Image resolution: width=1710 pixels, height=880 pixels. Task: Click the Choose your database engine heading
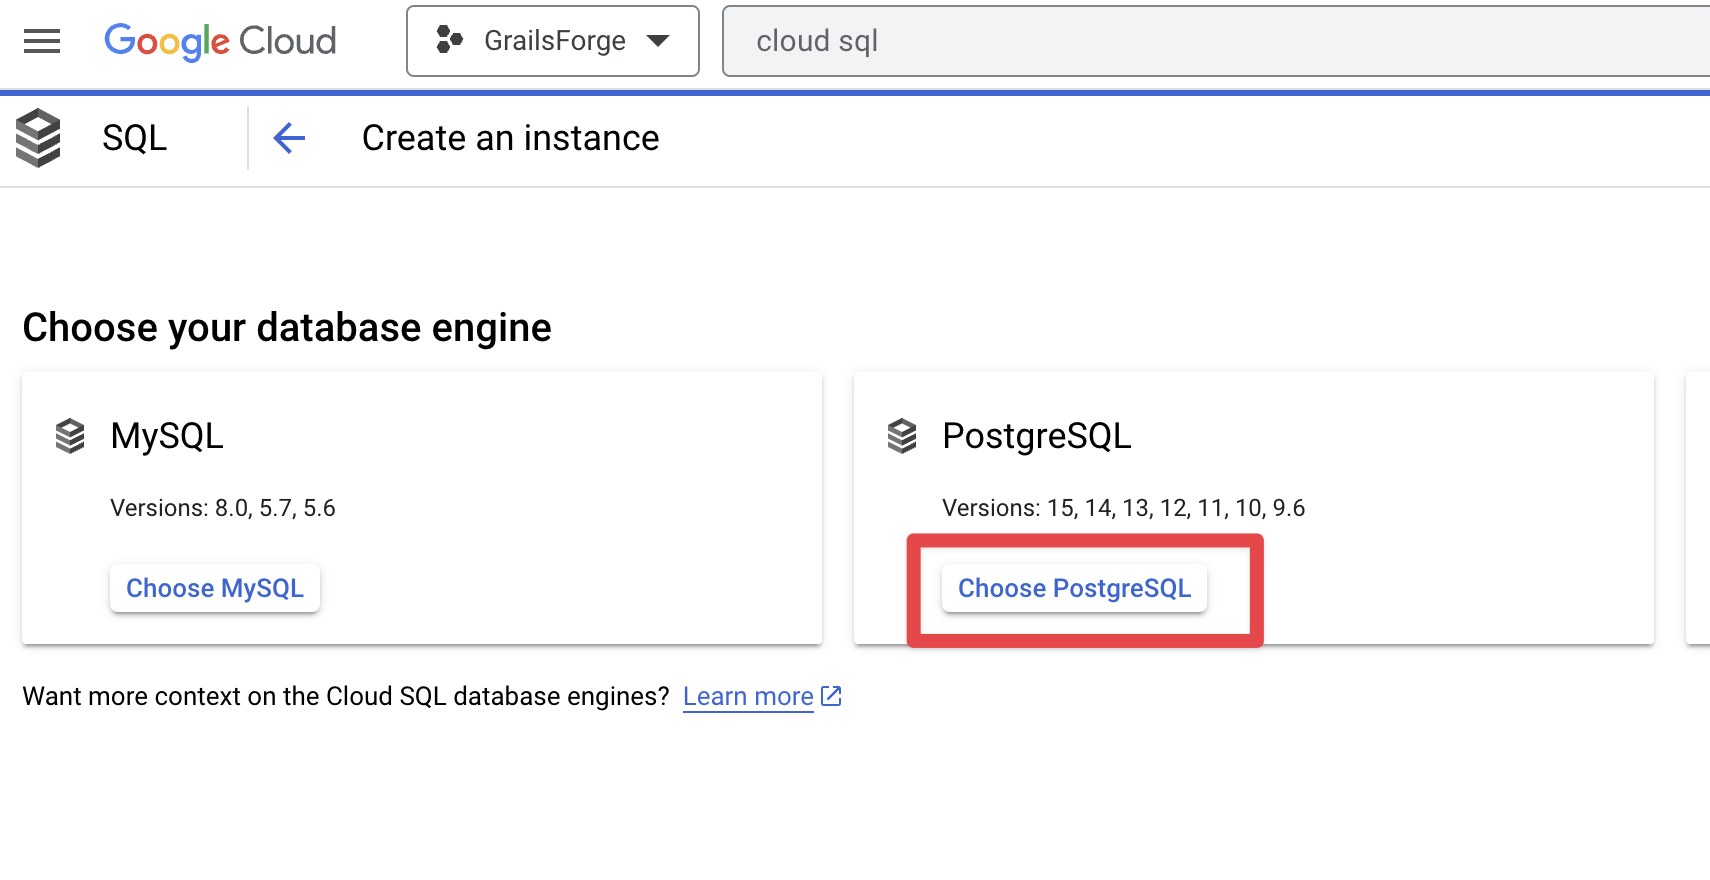[287, 328]
